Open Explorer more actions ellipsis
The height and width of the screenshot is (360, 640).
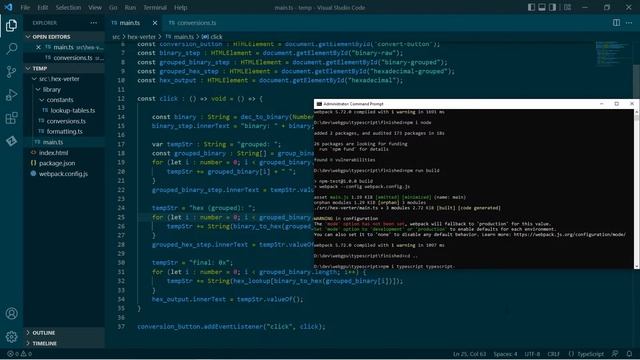(x=94, y=23)
